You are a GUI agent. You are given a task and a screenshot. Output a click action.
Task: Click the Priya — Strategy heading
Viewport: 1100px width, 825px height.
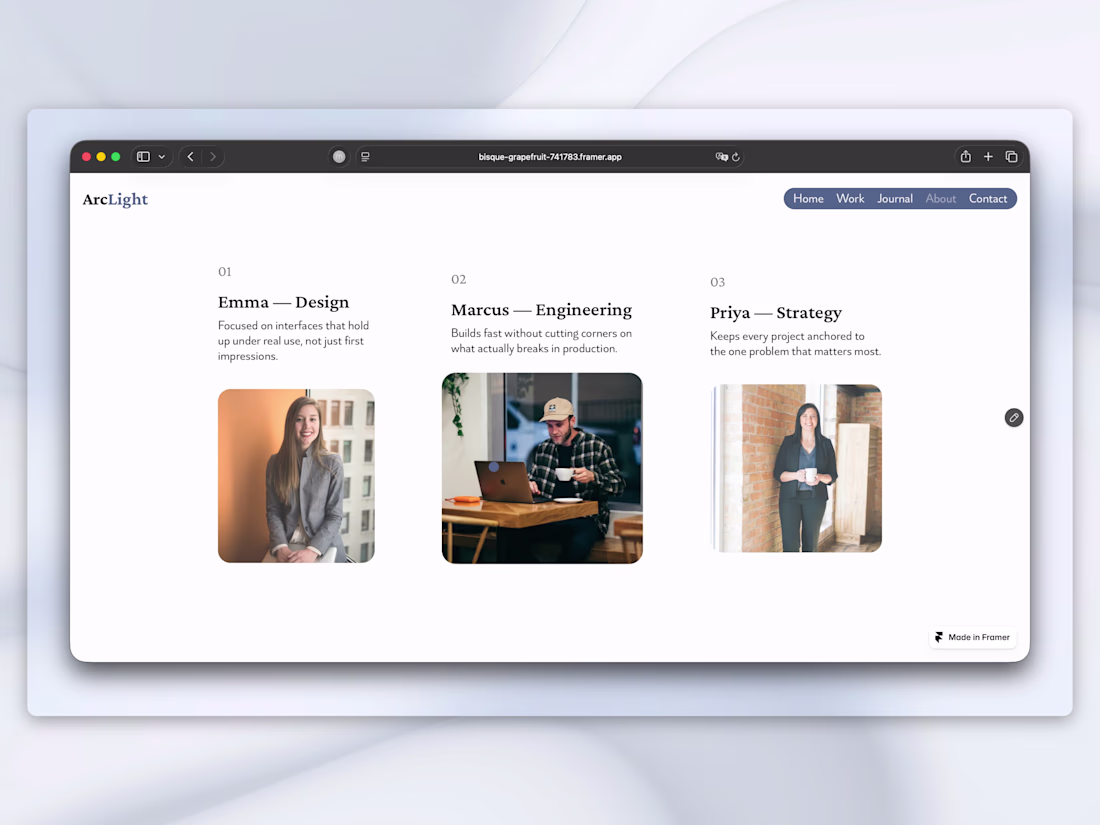[776, 313]
